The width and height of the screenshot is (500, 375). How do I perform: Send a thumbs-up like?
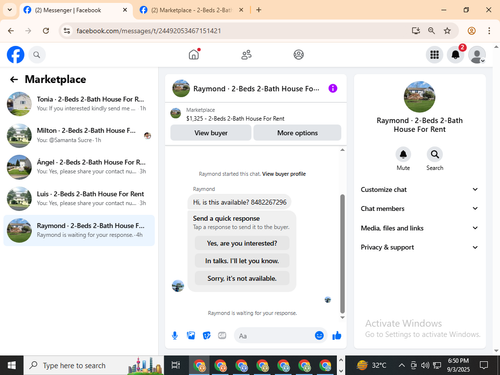coord(337,335)
